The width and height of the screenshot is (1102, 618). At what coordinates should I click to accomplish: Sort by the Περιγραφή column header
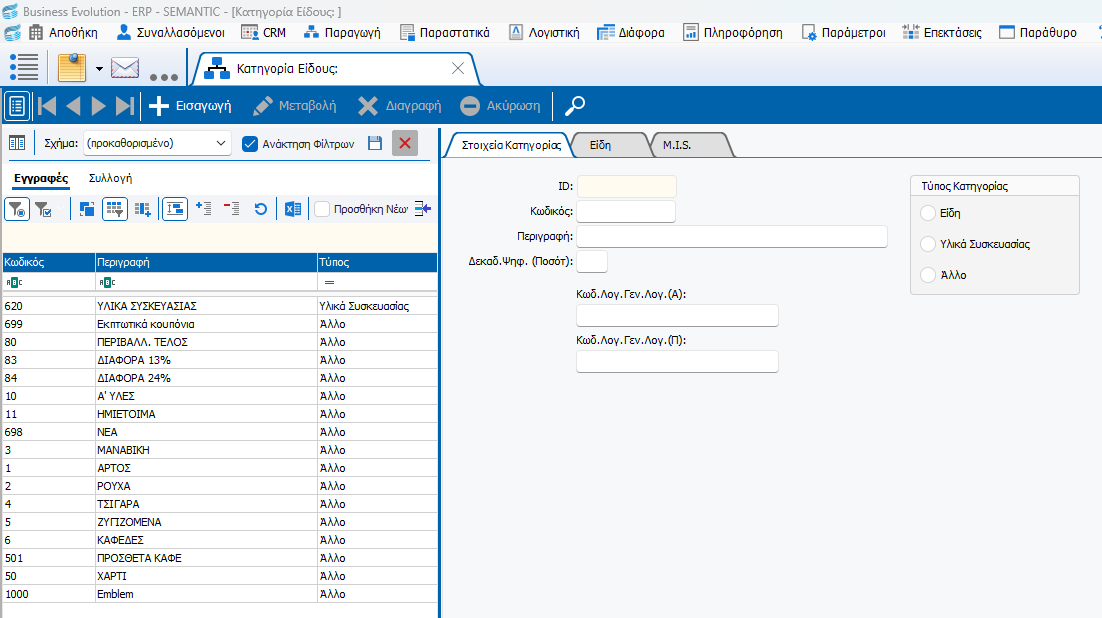pyautogui.click(x=206, y=262)
